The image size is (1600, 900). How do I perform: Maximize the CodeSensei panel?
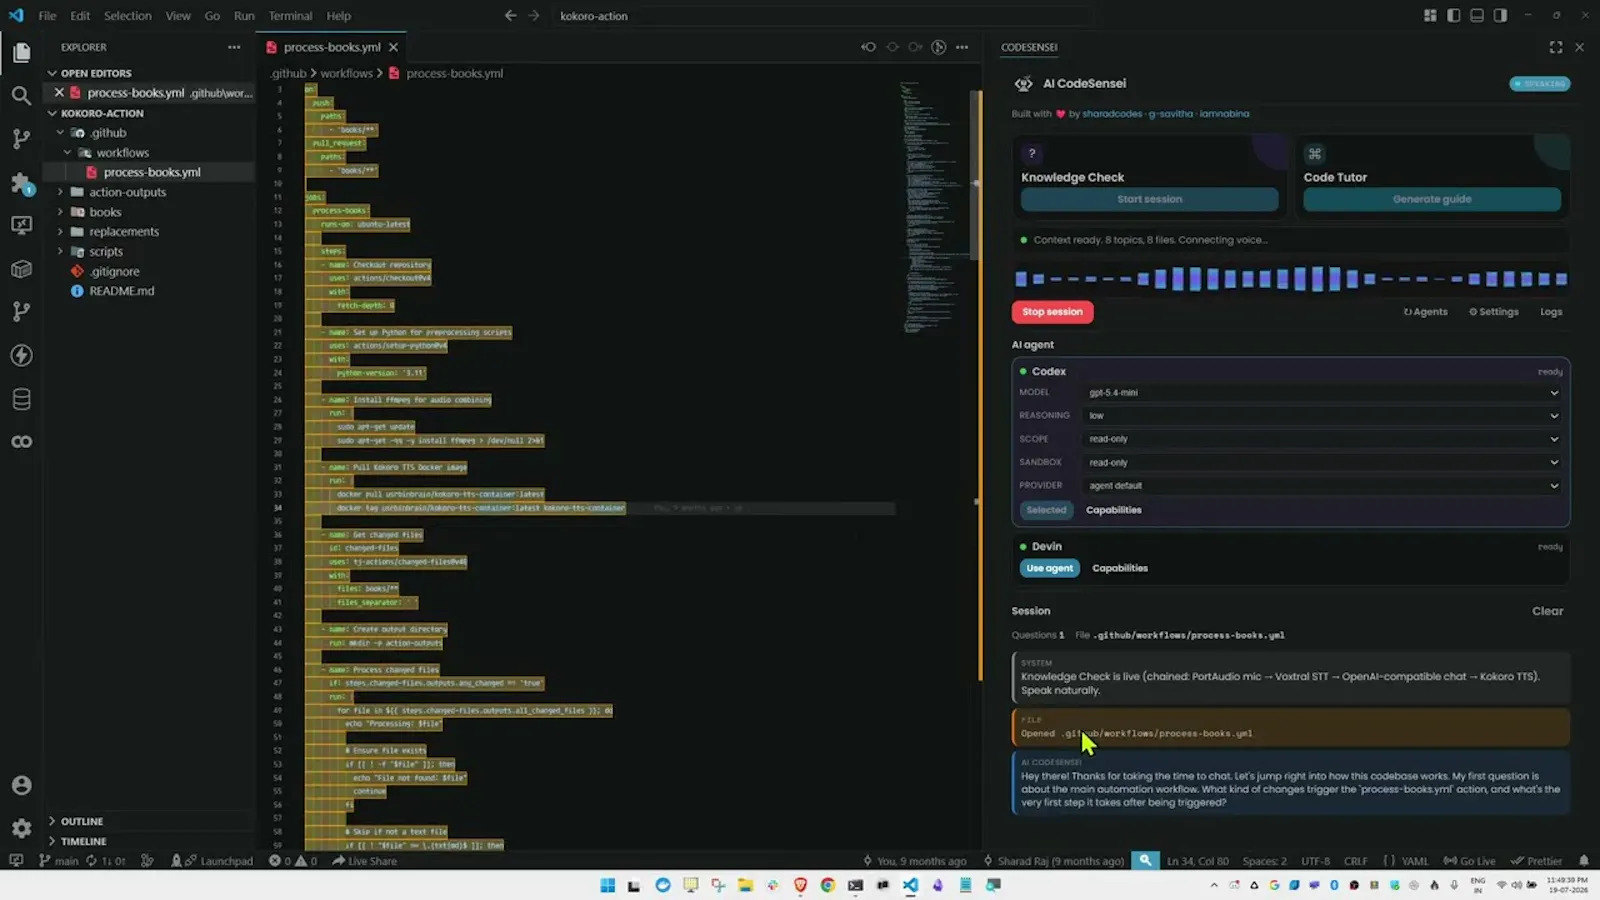pos(1556,47)
